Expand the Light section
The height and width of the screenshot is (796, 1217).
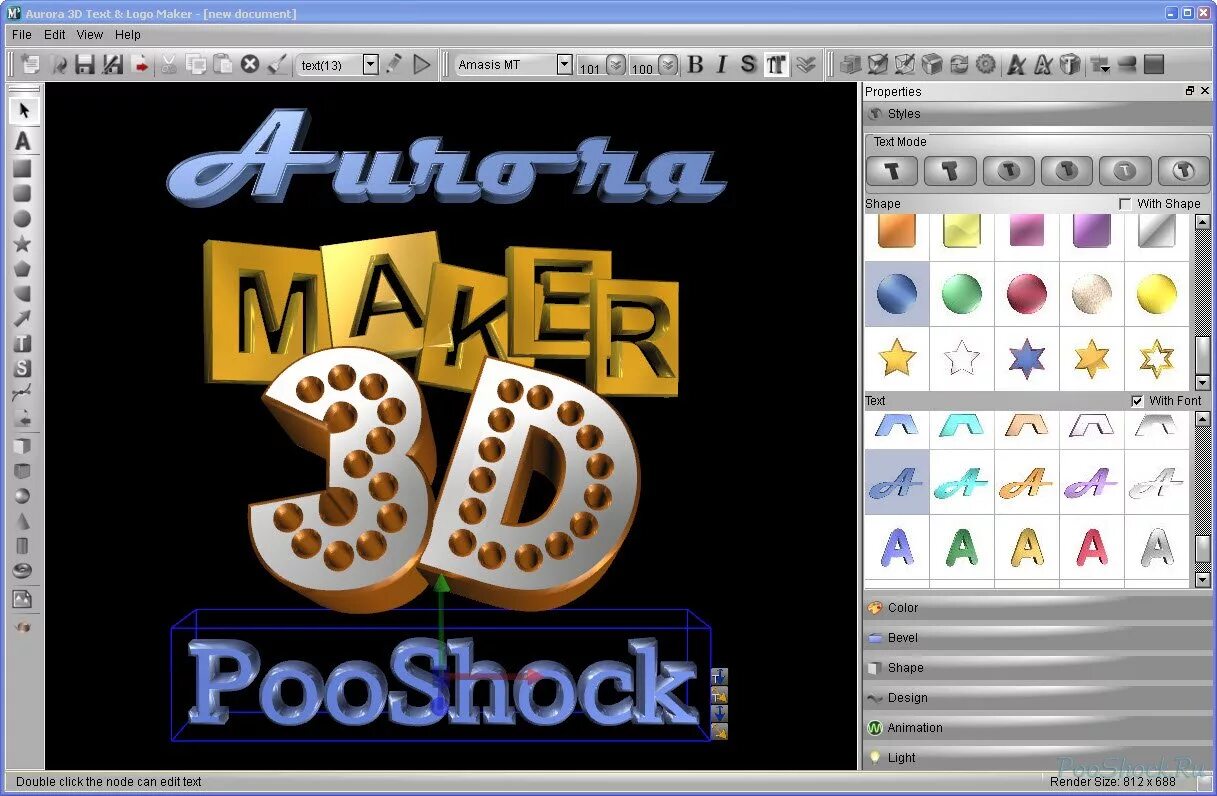(1038, 758)
